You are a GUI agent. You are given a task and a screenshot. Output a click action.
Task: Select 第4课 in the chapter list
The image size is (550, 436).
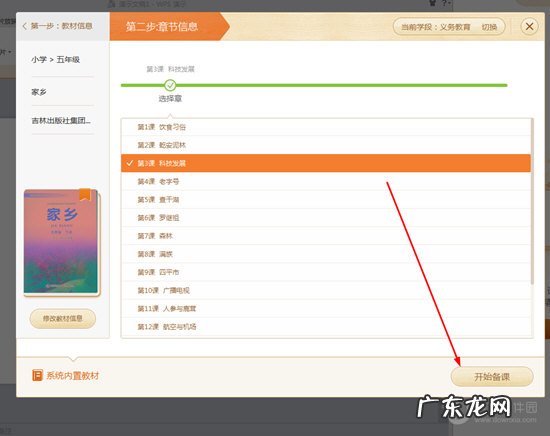[x=326, y=181]
